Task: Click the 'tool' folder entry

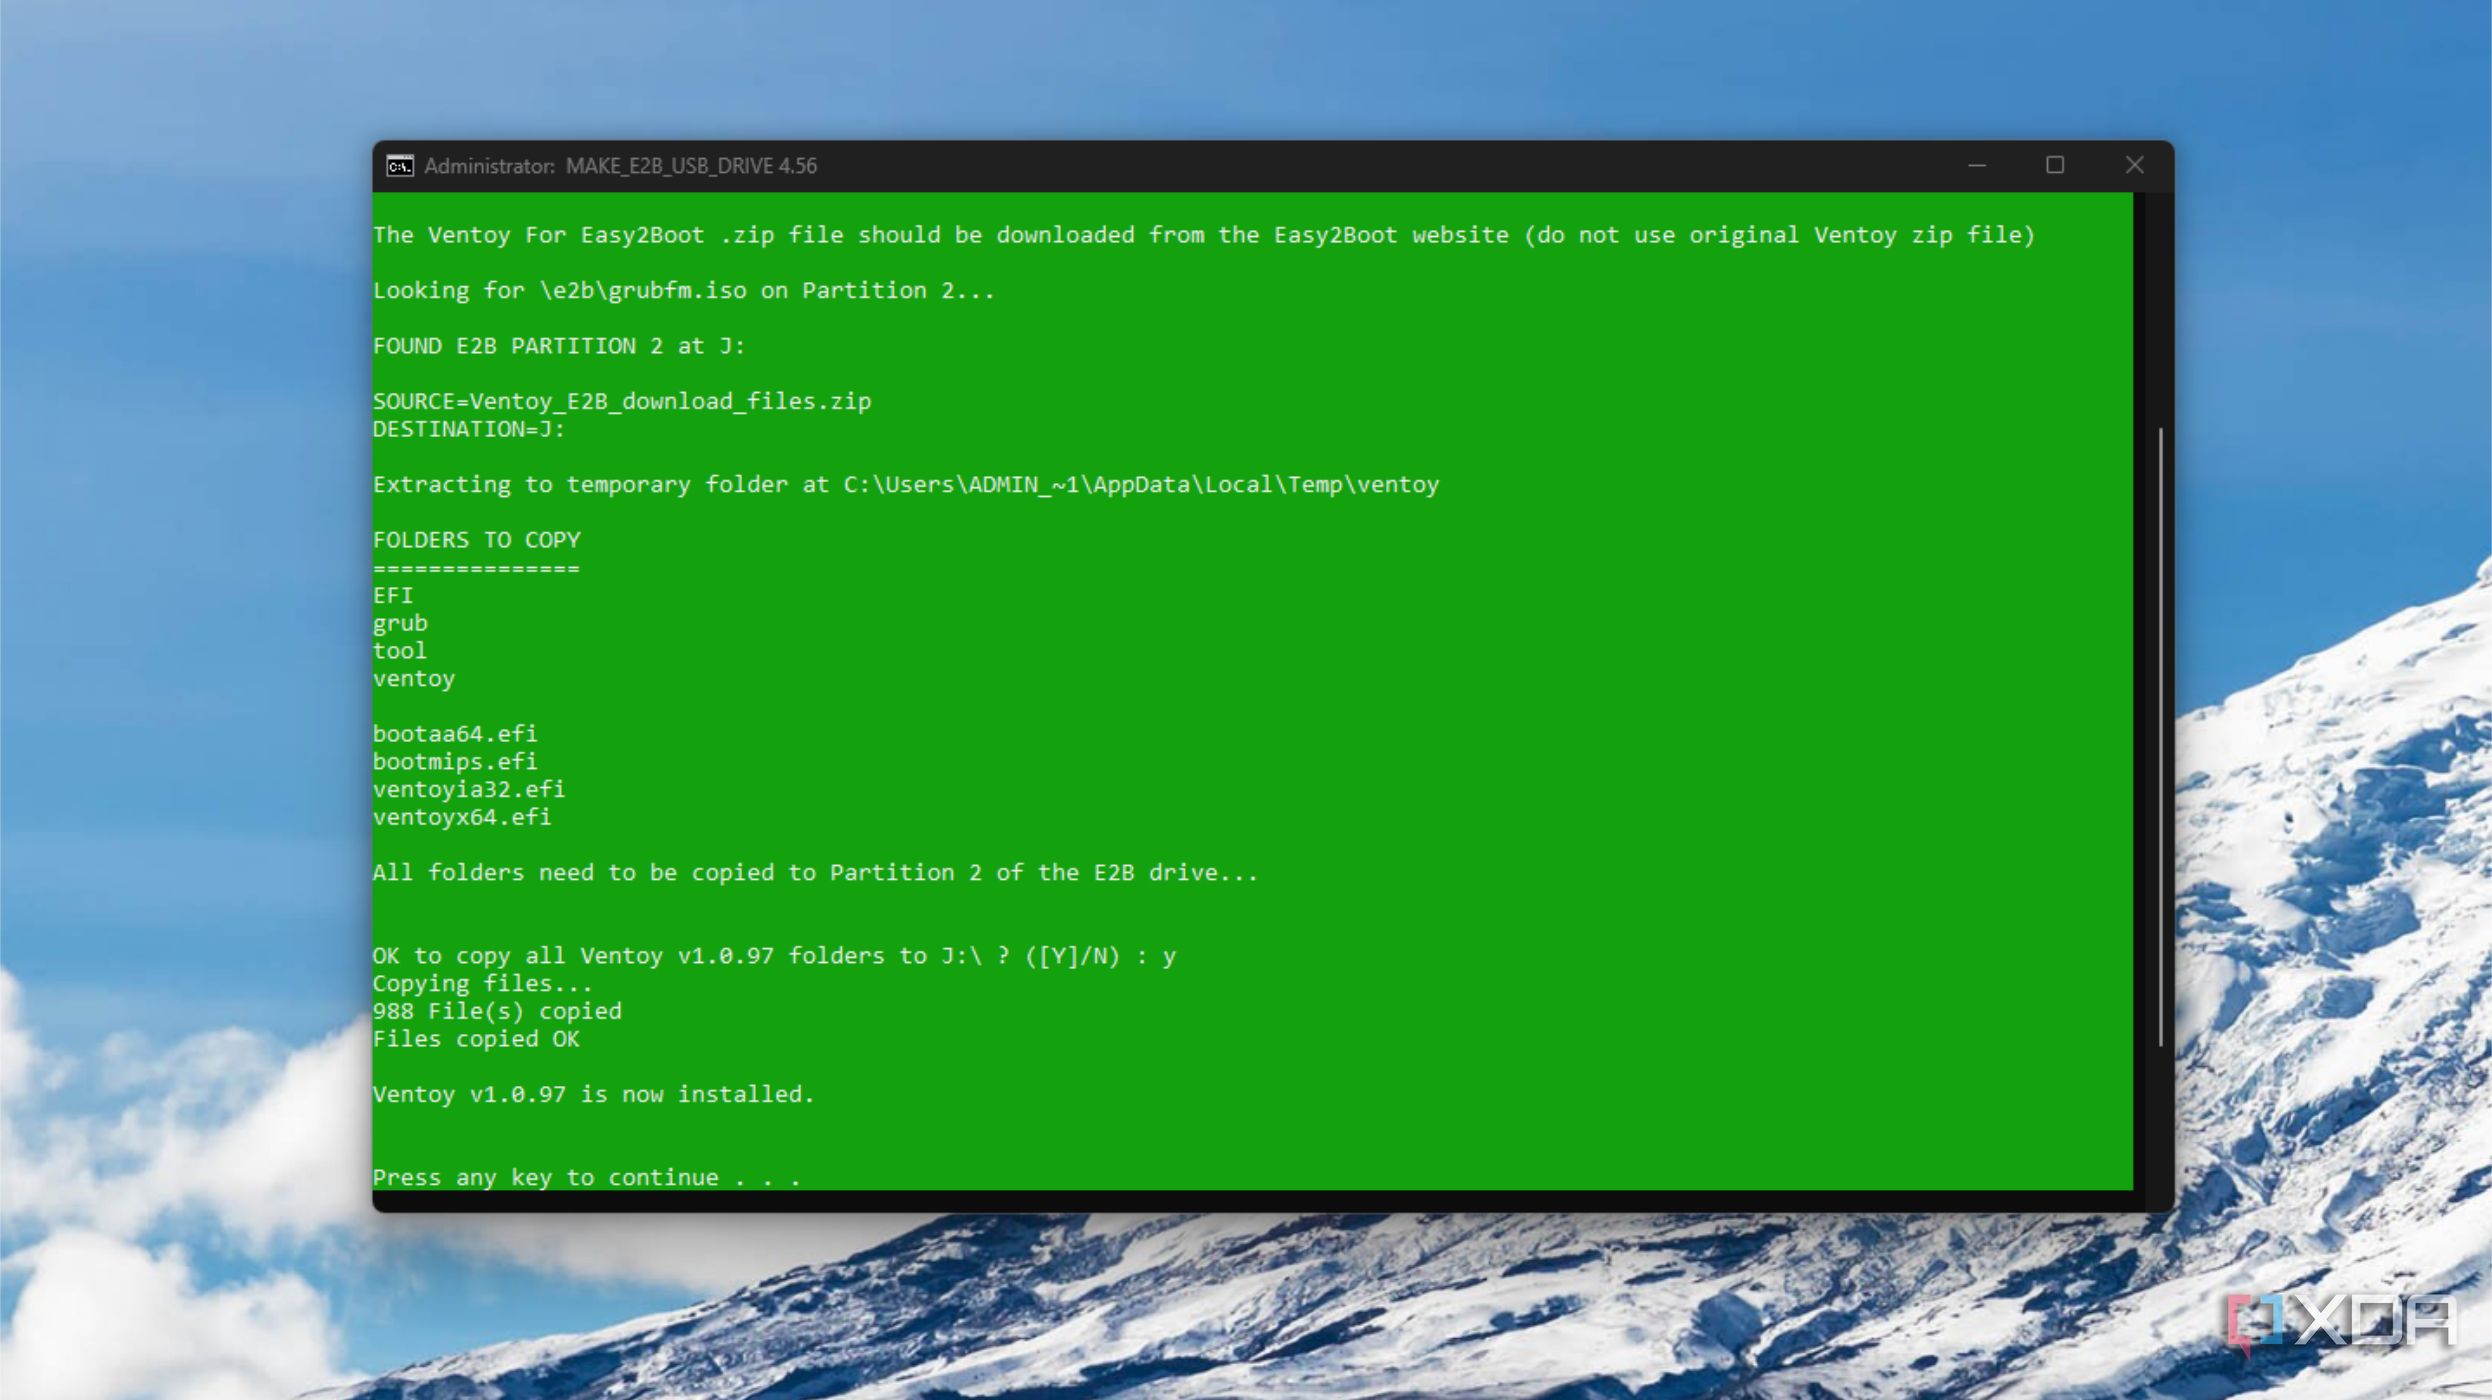Action: (400, 651)
